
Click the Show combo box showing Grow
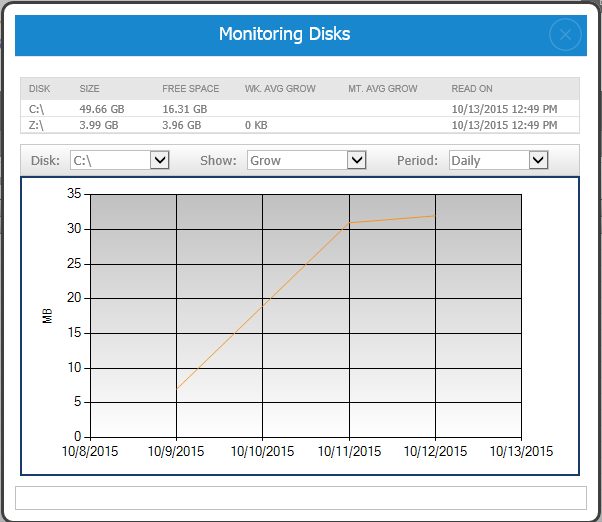[307, 160]
